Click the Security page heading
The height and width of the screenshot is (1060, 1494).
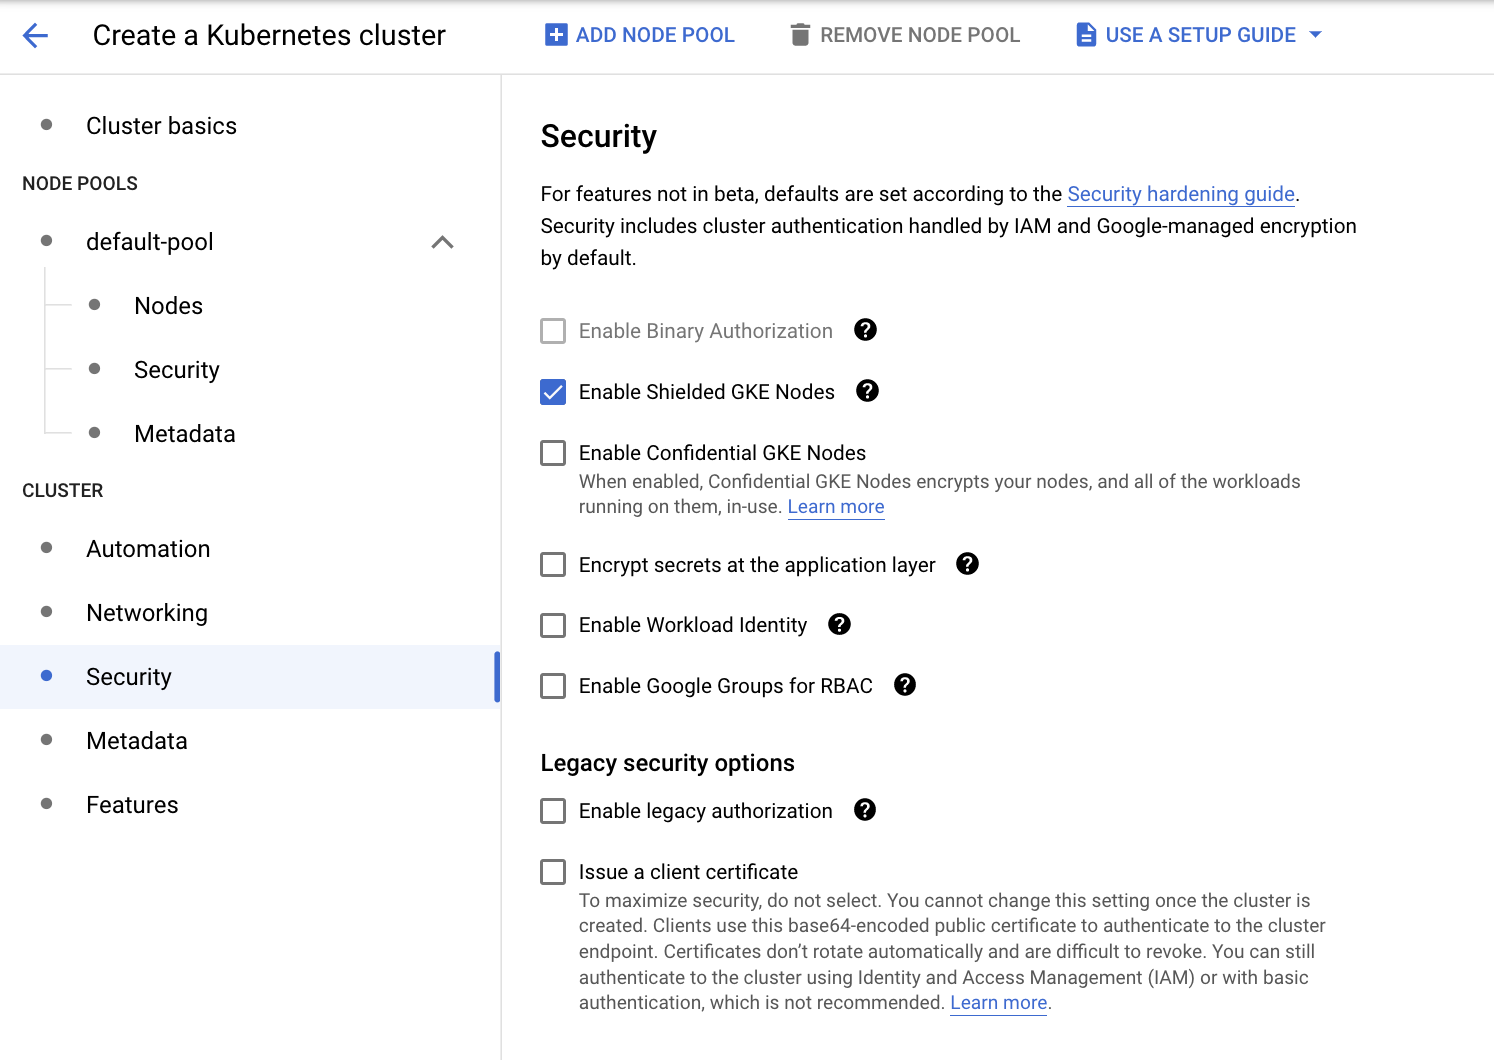coord(598,136)
